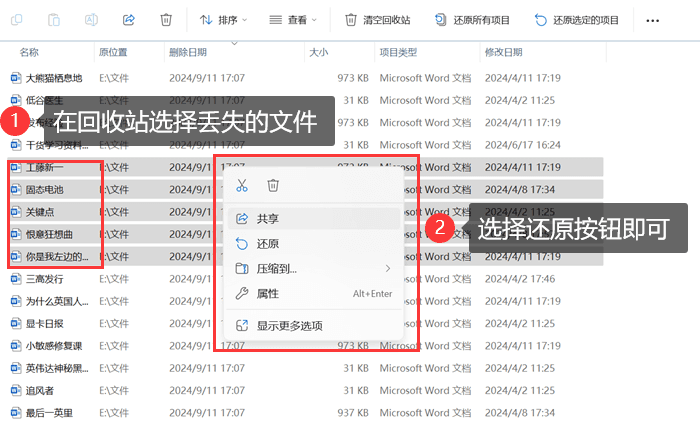
Task: Click the trash icon in context menu
Action: (x=273, y=185)
